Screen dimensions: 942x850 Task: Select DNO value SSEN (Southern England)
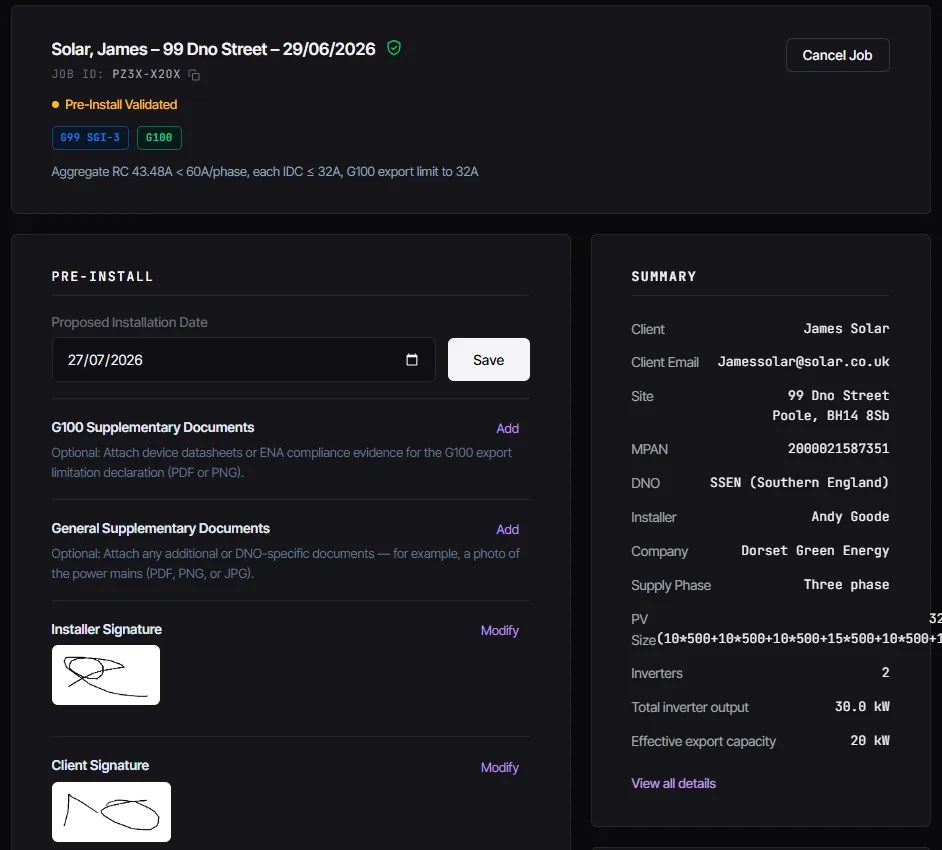click(x=799, y=482)
